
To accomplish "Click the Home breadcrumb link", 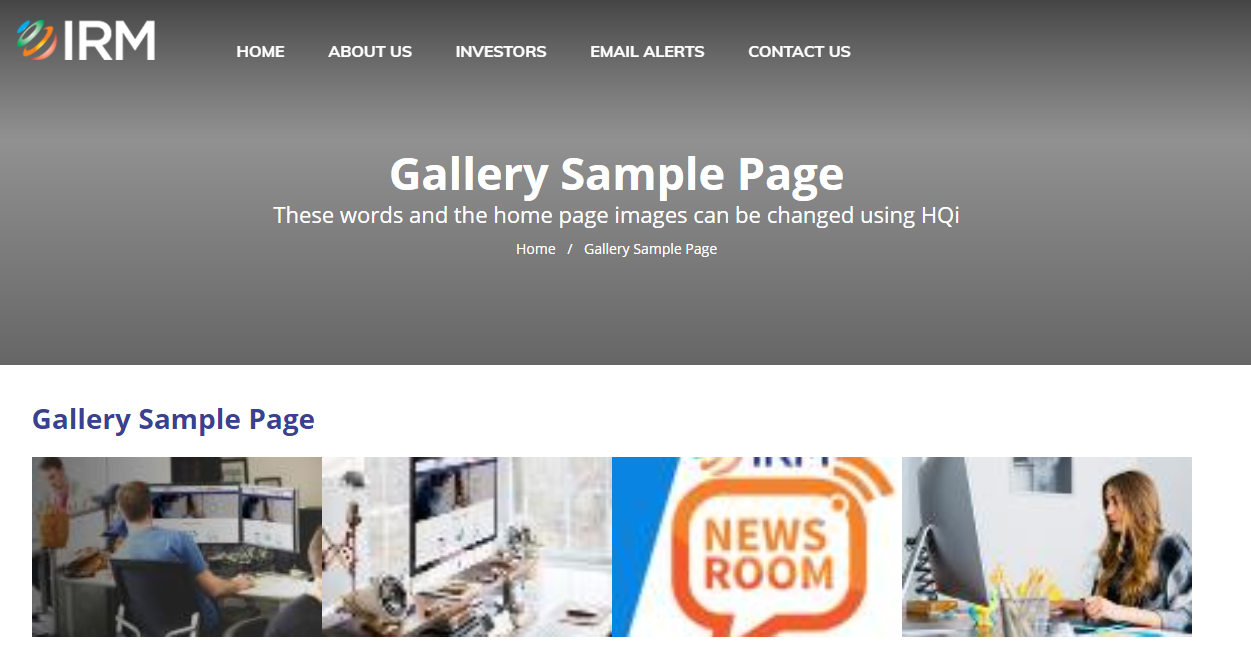I will pyautogui.click(x=535, y=249).
